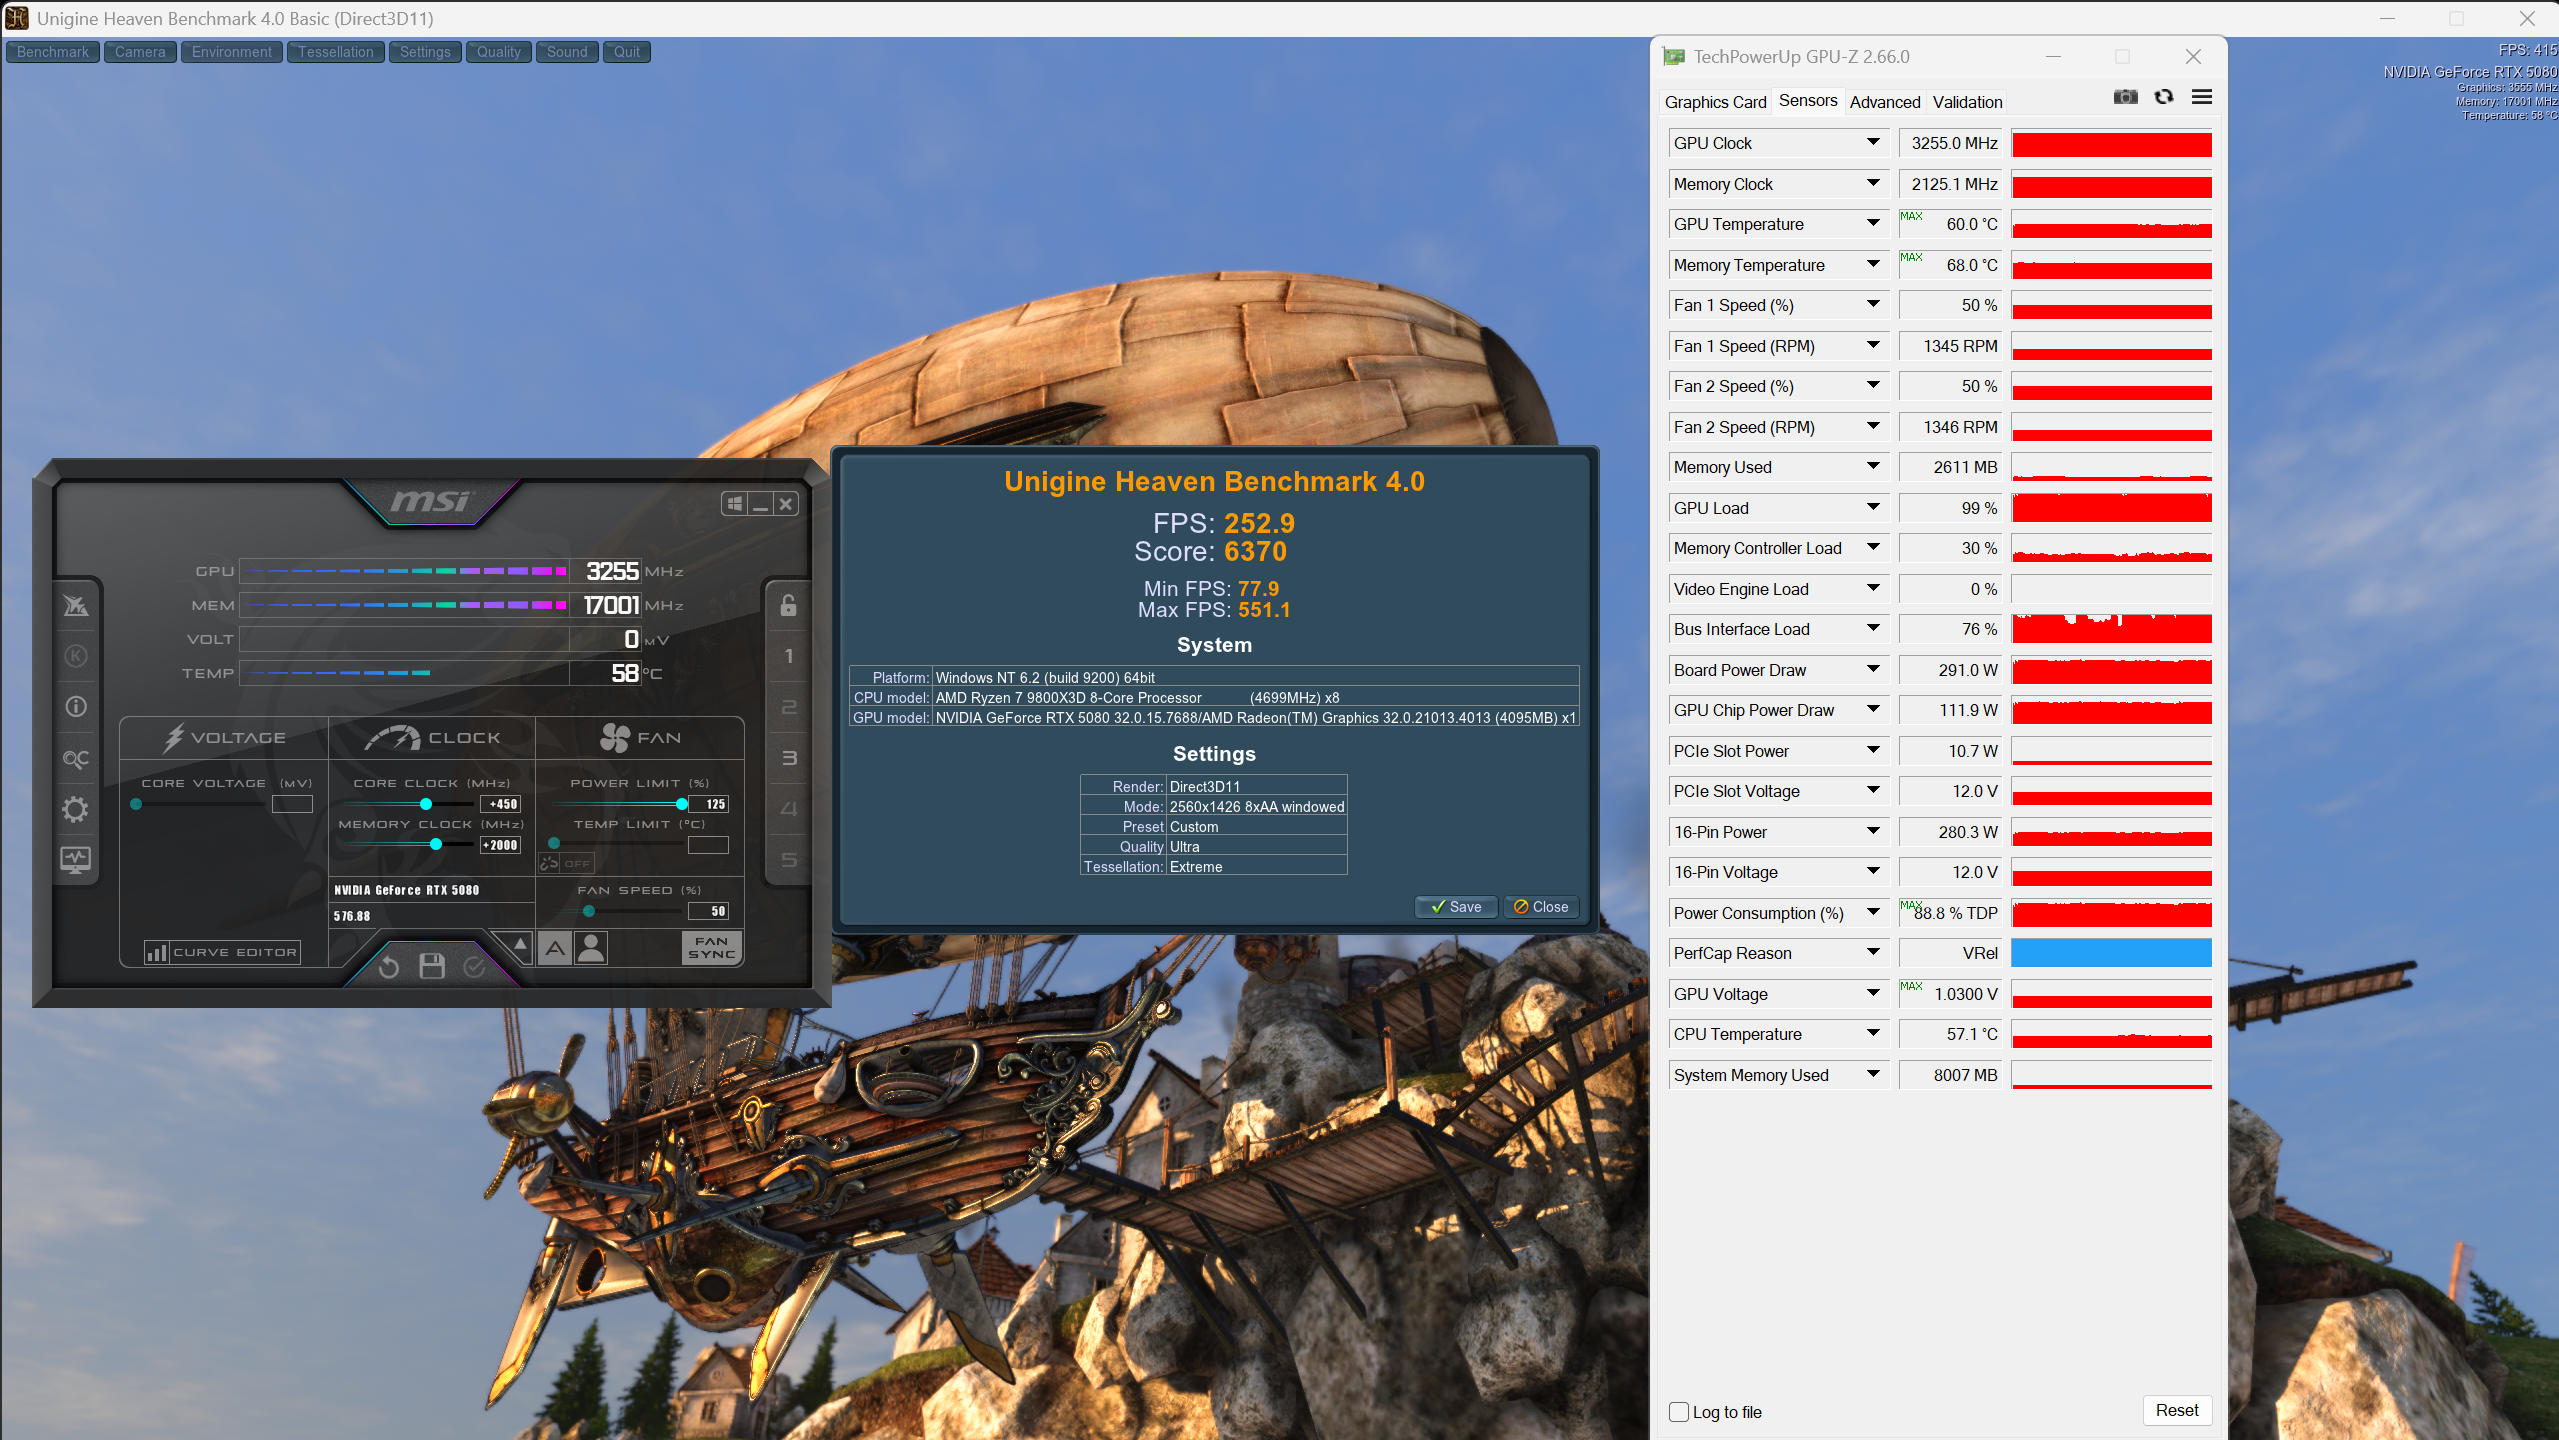Select Afterburner profile slot 1
Viewport: 2559px width, 1440px height.
[x=789, y=656]
